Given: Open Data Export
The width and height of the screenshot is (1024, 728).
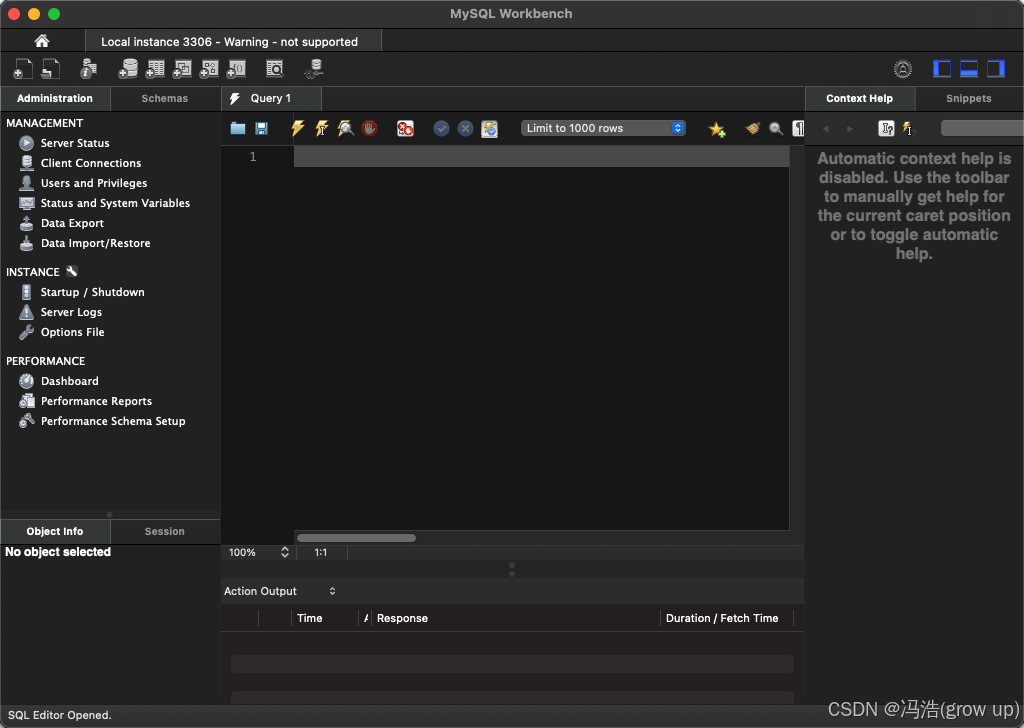Looking at the screenshot, I should click(72, 223).
